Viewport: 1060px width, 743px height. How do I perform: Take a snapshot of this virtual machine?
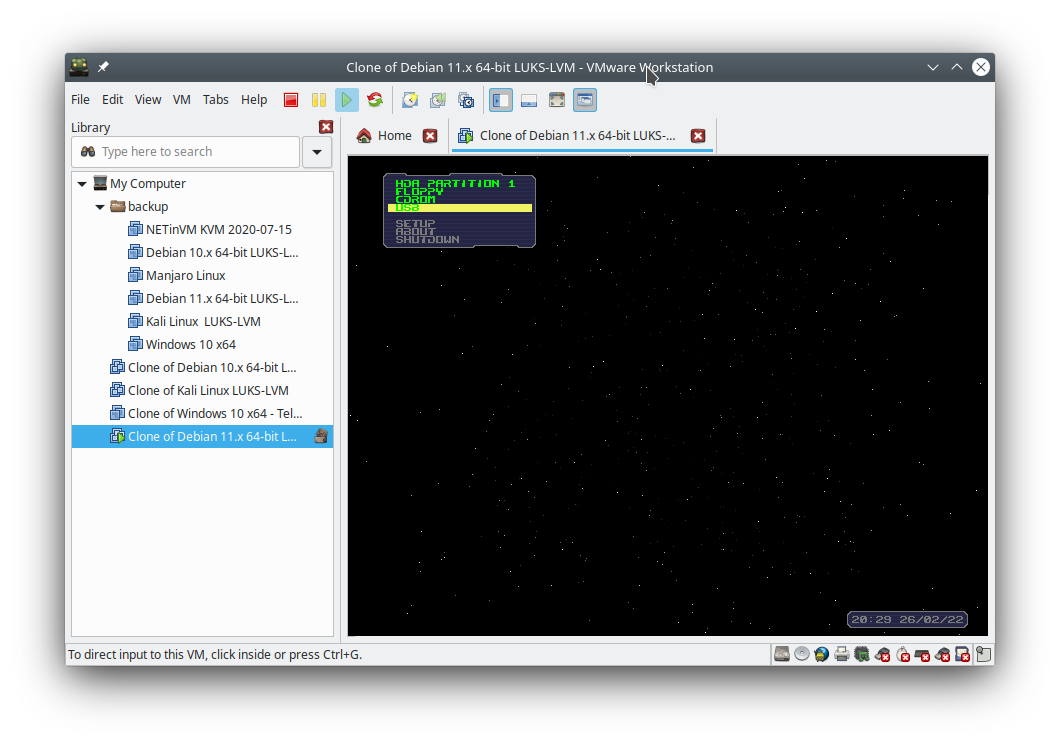click(x=410, y=100)
